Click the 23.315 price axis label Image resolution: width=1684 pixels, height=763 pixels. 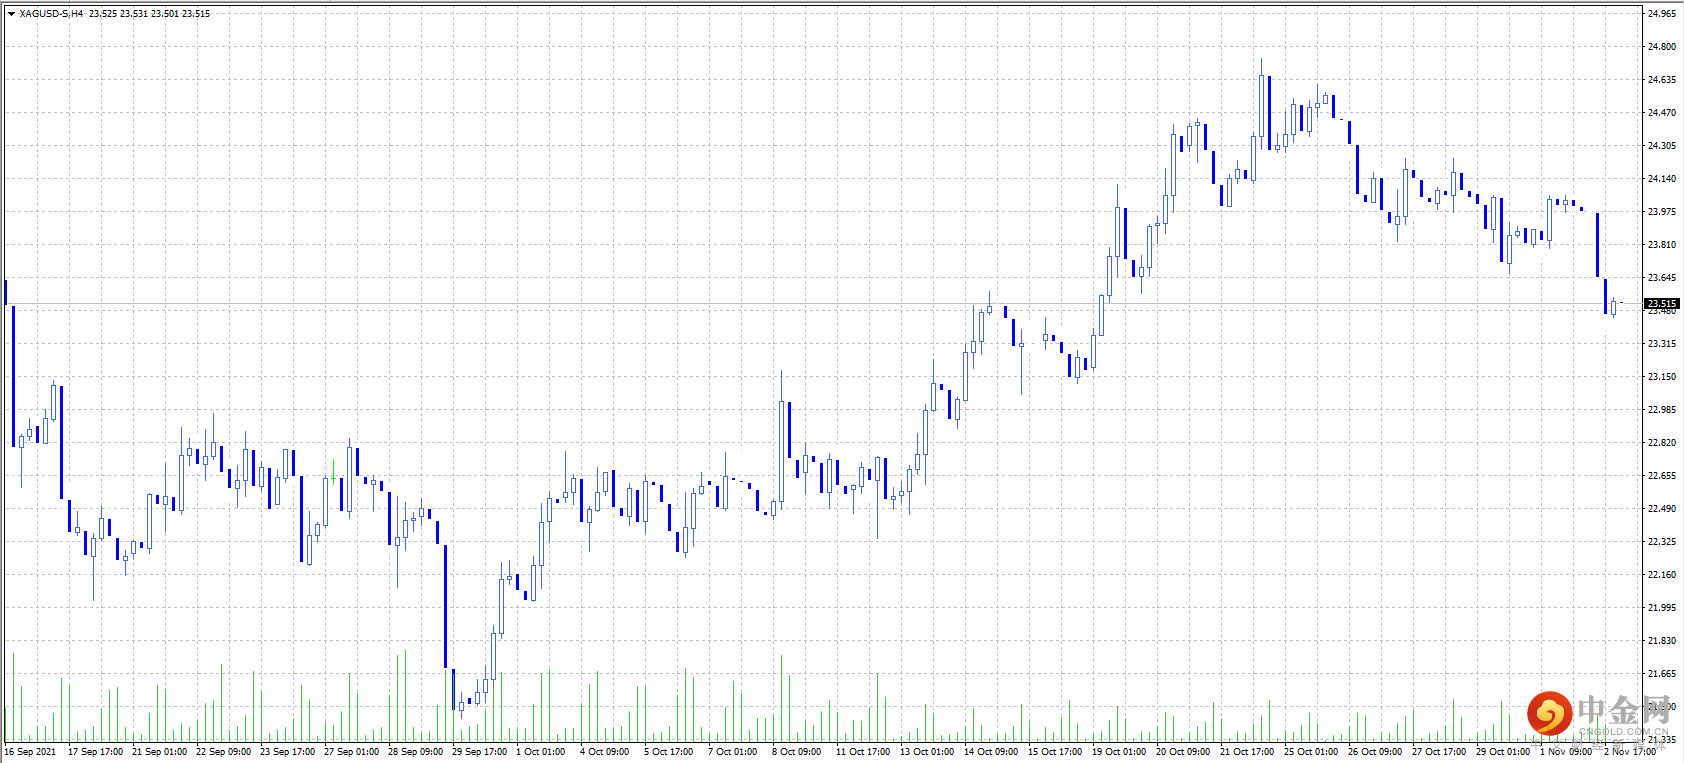coord(1661,344)
